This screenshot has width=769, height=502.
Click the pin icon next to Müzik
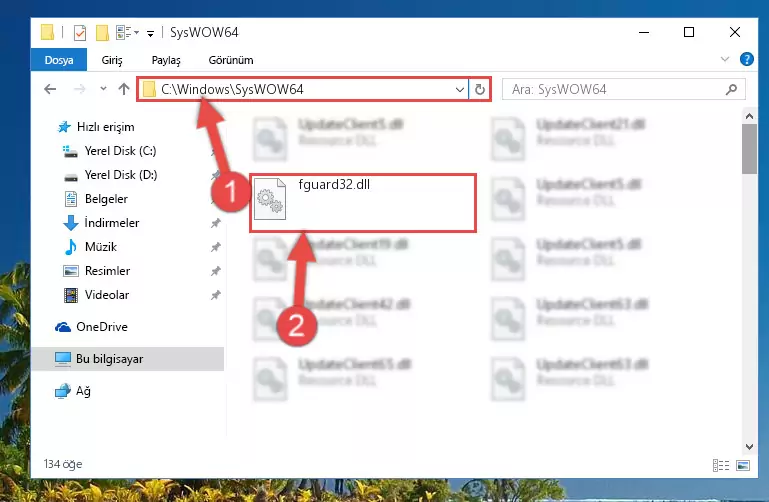click(x=216, y=247)
